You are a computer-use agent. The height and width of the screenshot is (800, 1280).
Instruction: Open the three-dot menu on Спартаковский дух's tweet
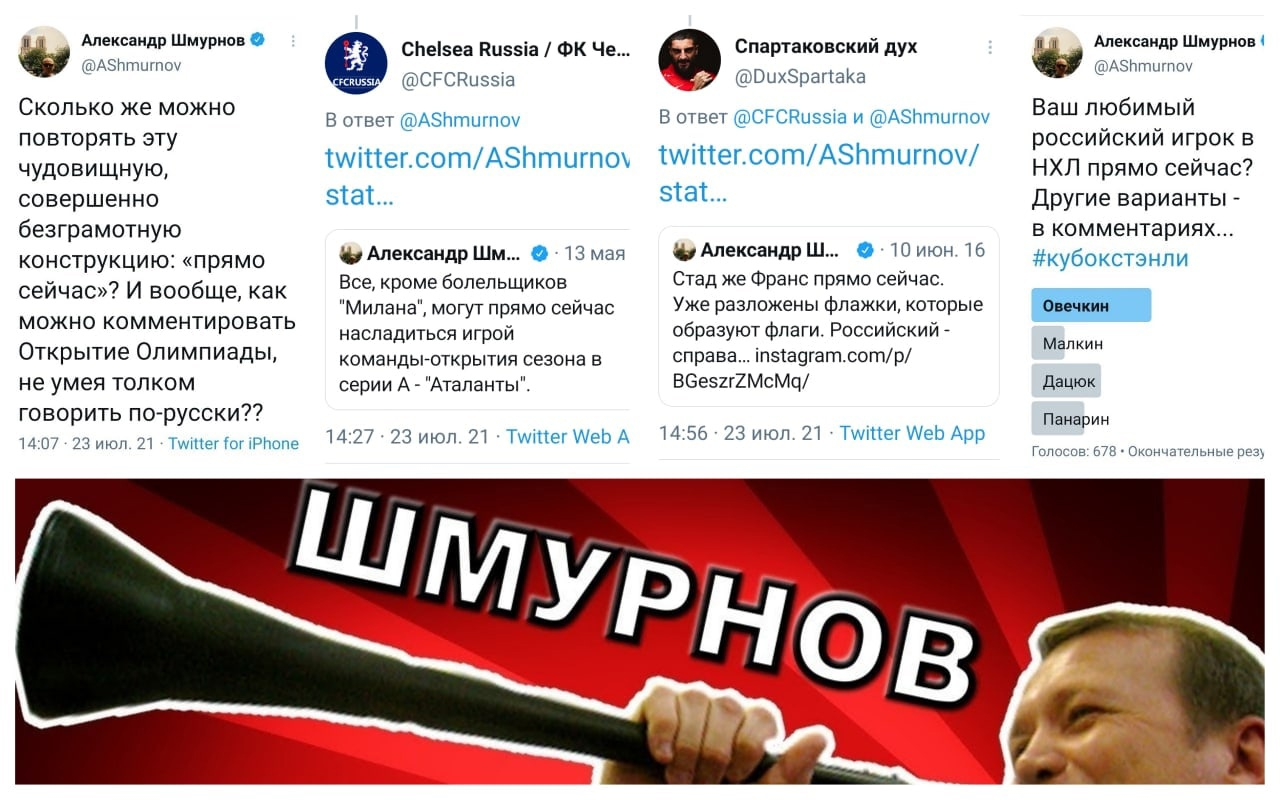(990, 47)
